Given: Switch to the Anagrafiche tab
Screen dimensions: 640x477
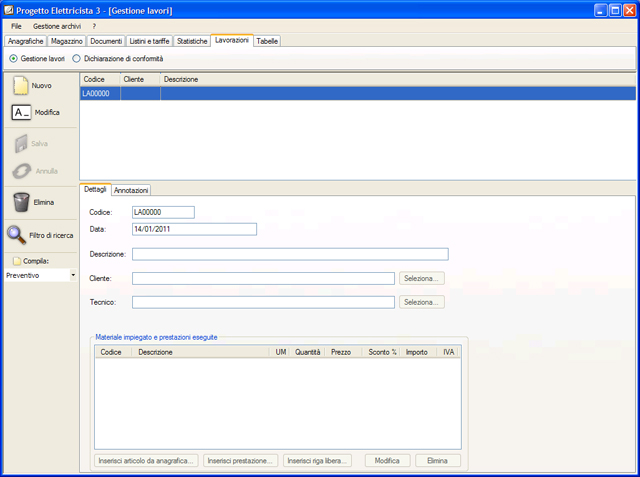Looking at the screenshot, I should click(25, 41).
